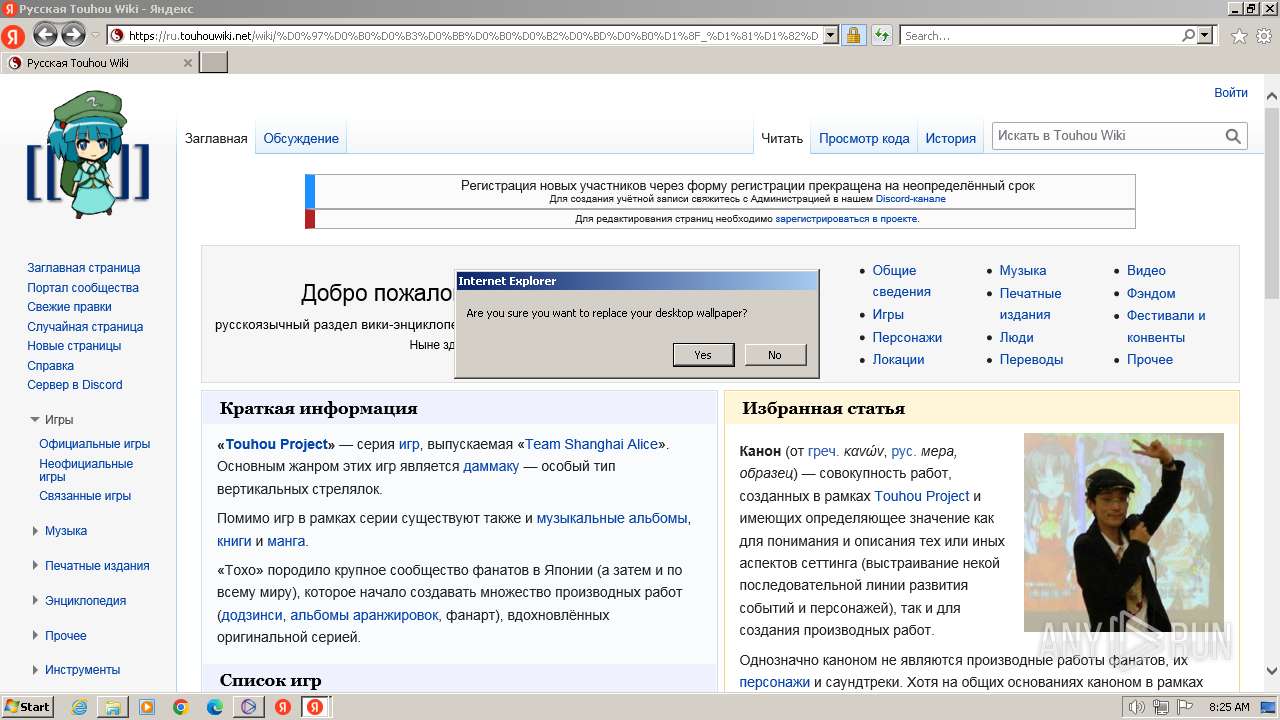The height and width of the screenshot is (720, 1280).
Task: Open the search provider dropdown arrow
Action: [1205, 35]
